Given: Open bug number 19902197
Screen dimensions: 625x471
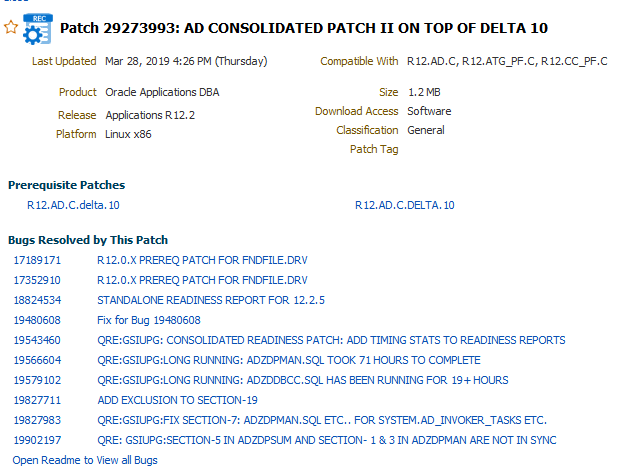Looking at the screenshot, I should (37, 440).
